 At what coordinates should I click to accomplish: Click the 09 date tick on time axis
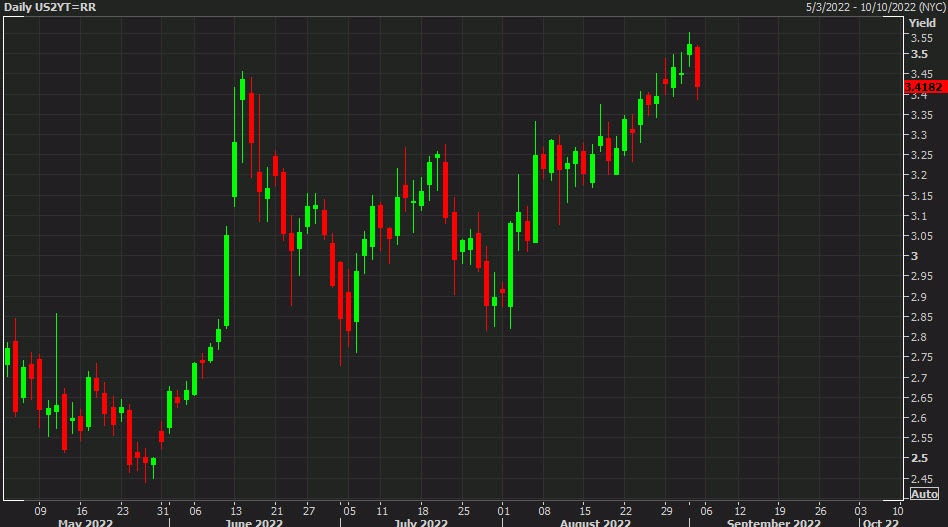pyautogui.click(x=40, y=511)
